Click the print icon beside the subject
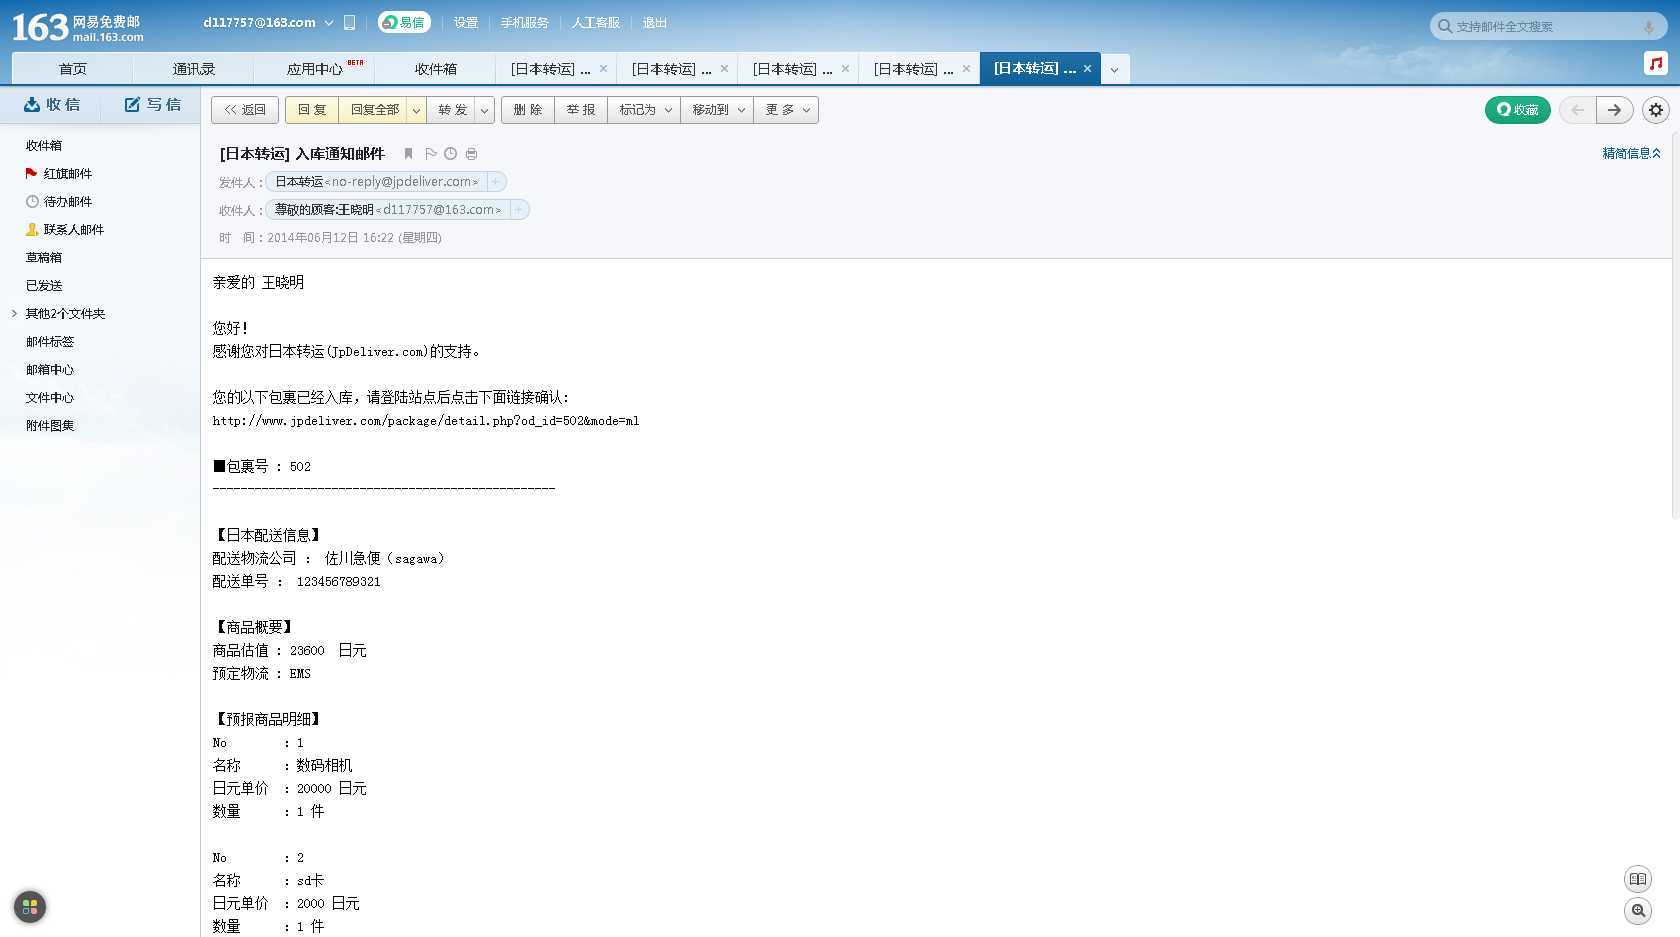The height and width of the screenshot is (937, 1680). coord(471,154)
